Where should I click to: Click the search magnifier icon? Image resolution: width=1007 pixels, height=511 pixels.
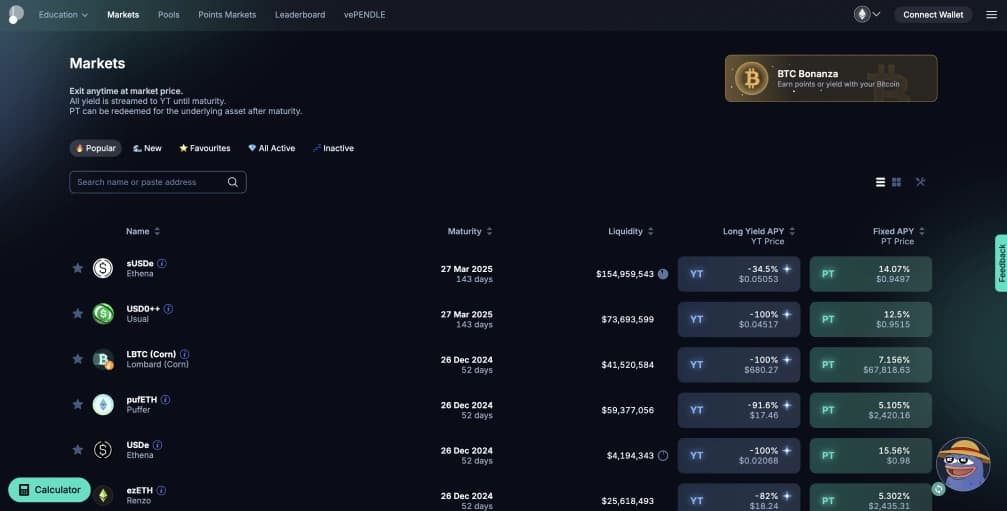(x=233, y=182)
